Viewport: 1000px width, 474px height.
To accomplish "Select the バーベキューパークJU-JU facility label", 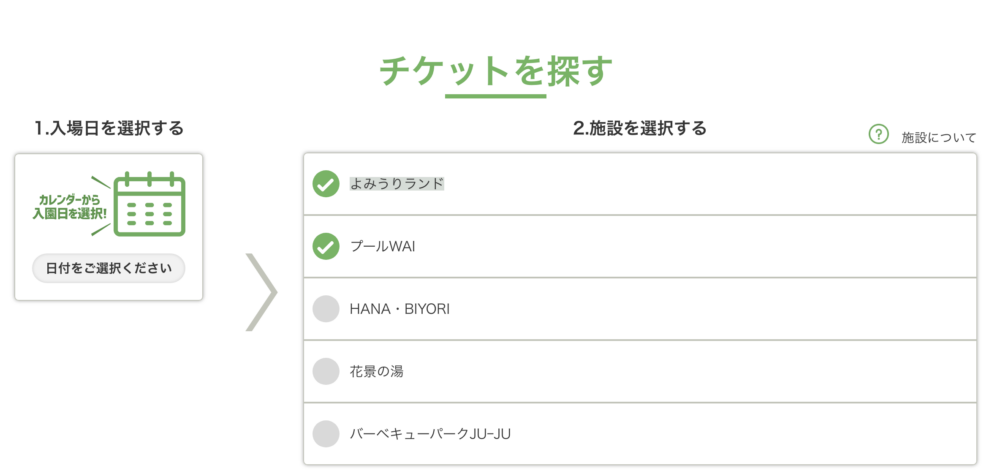I will 430,434.
